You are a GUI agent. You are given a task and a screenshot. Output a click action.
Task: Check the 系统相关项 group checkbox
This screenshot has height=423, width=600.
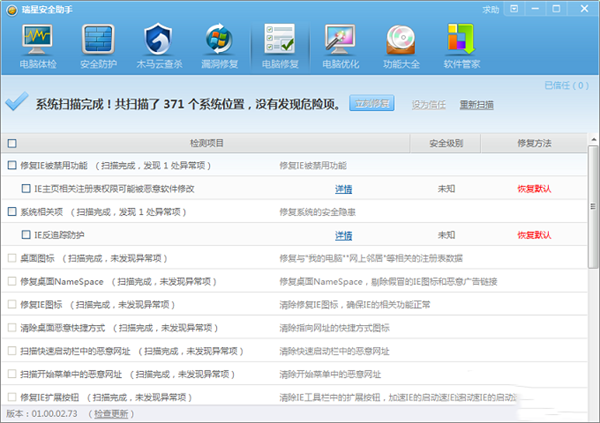click(12, 211)
